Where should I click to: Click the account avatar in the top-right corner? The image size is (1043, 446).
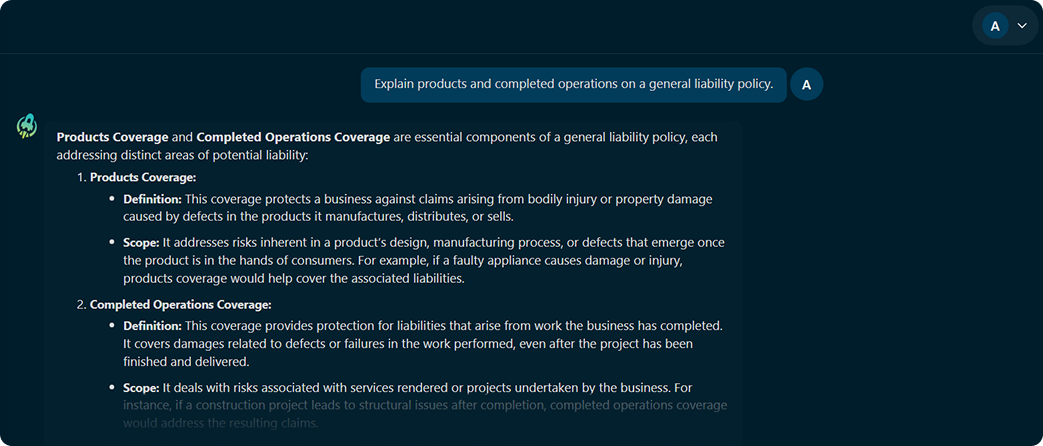(995, 26)
